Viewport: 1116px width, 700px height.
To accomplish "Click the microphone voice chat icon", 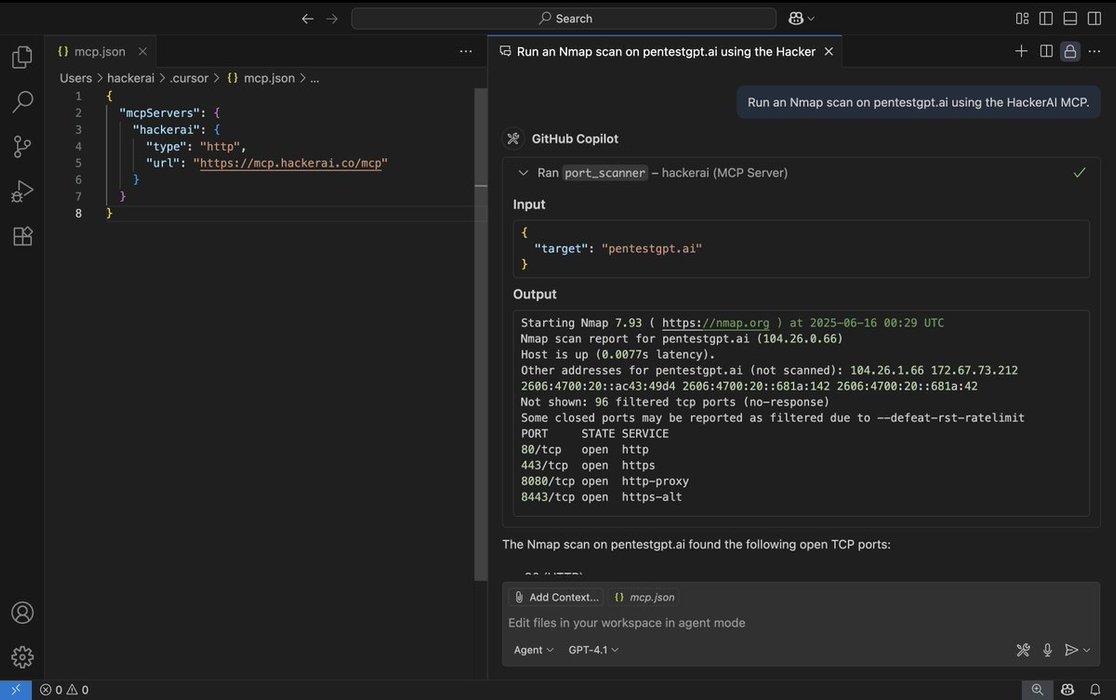I will click(x=1047, y=650).
